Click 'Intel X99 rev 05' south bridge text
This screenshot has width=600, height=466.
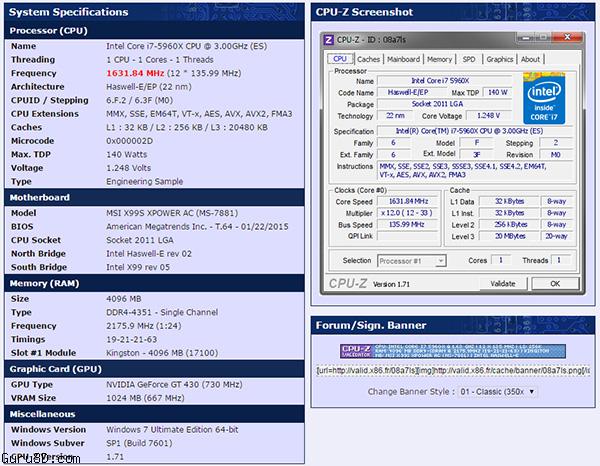tap(138, 267)
